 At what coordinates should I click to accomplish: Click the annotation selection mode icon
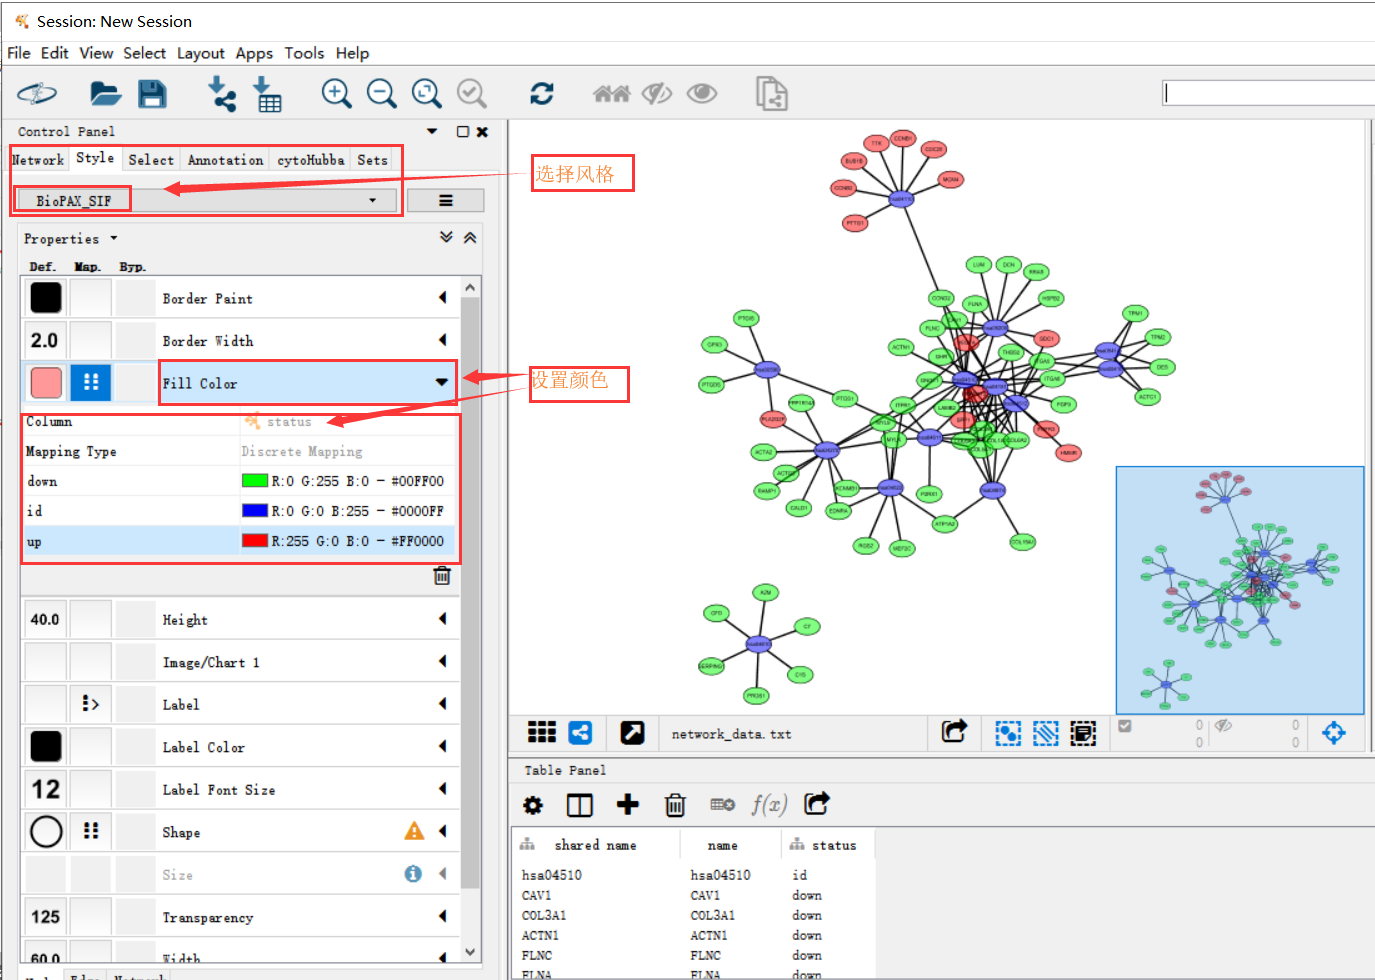pyautogui.click(x=1083, y=733)
